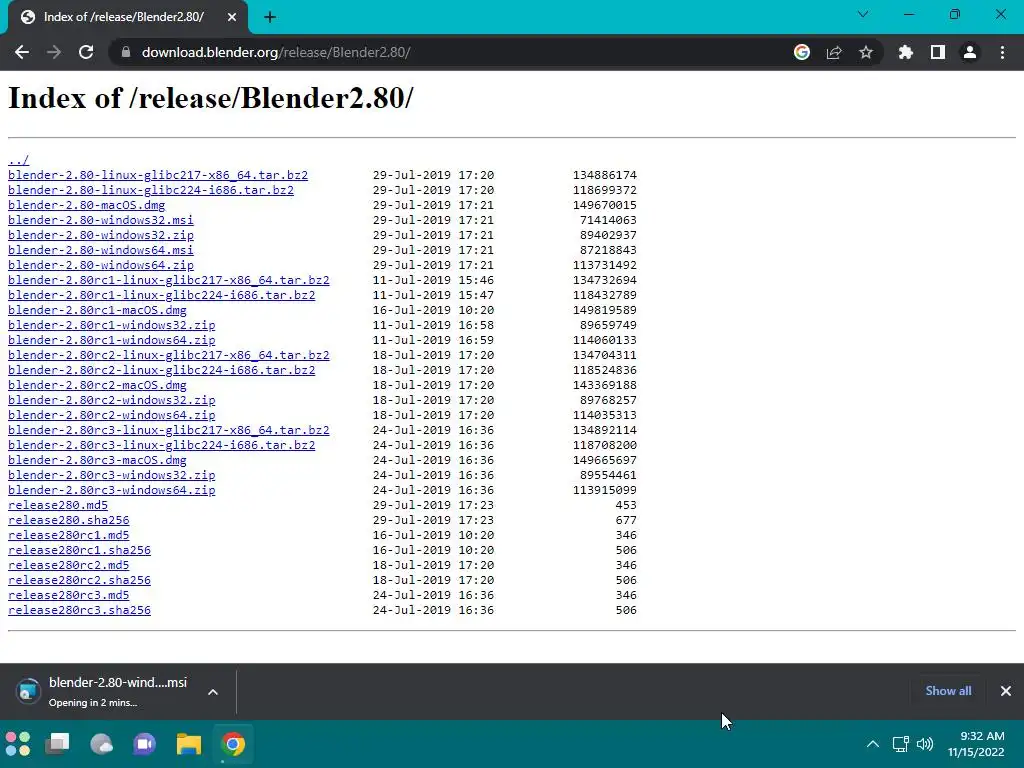Viewport: 1024px width, 768px height.
Task: Download blender-2.80rc2-linux-glibc217-x86_64.tar.bz2
Action: pos(168,355)
